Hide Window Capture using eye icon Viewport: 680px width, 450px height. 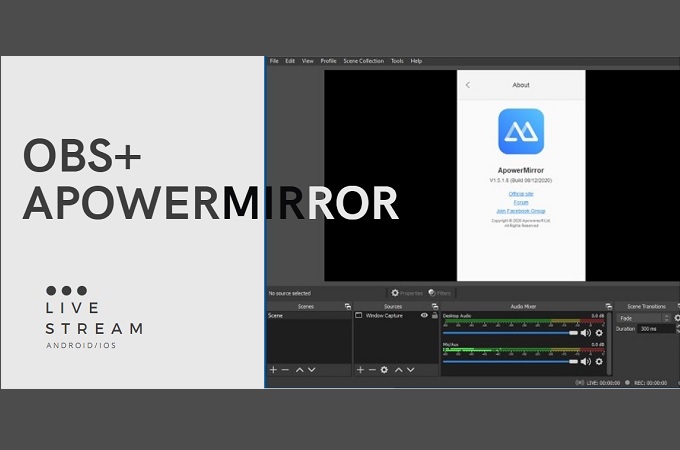pos(424,315)
